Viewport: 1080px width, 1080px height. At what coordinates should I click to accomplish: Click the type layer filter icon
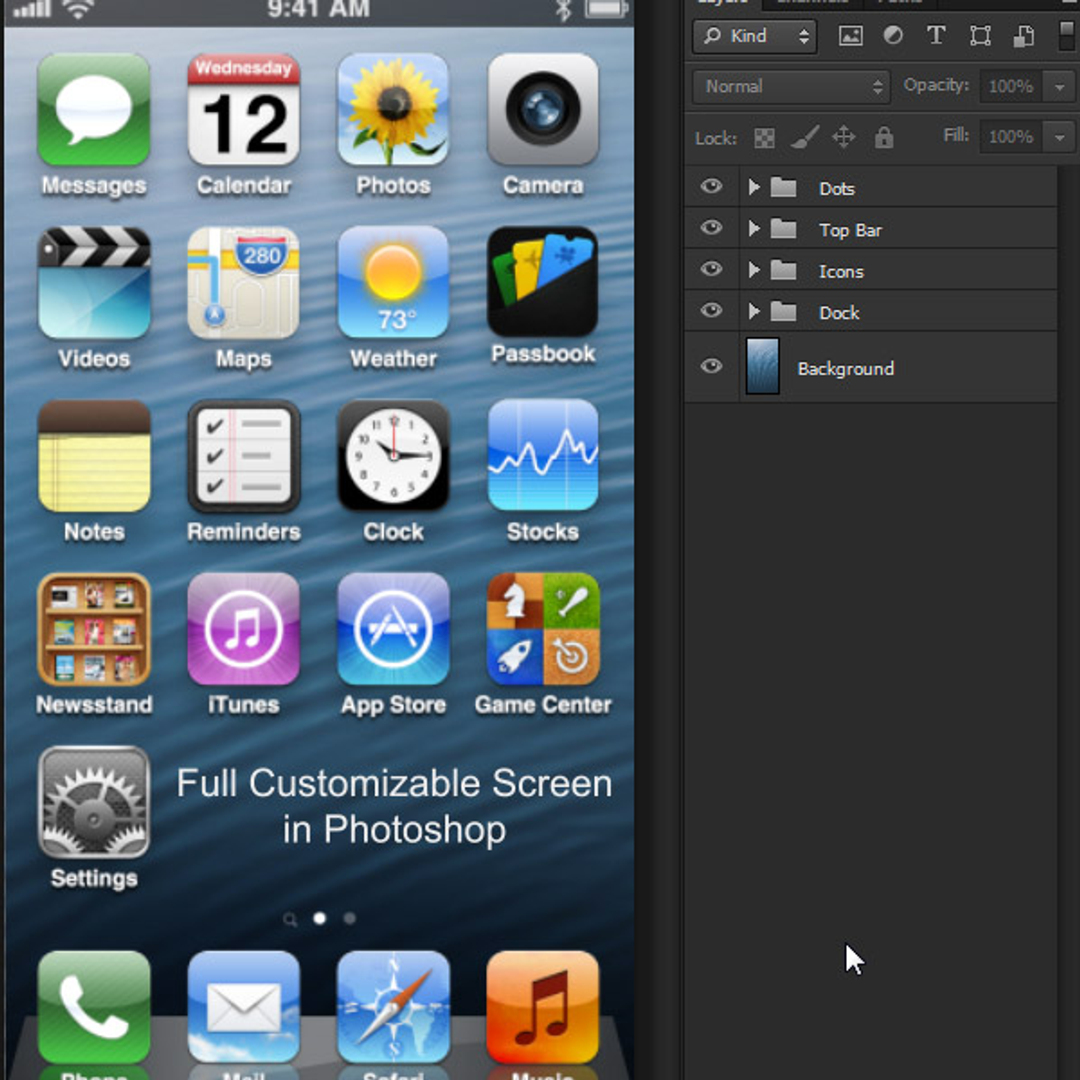point(935,35)
